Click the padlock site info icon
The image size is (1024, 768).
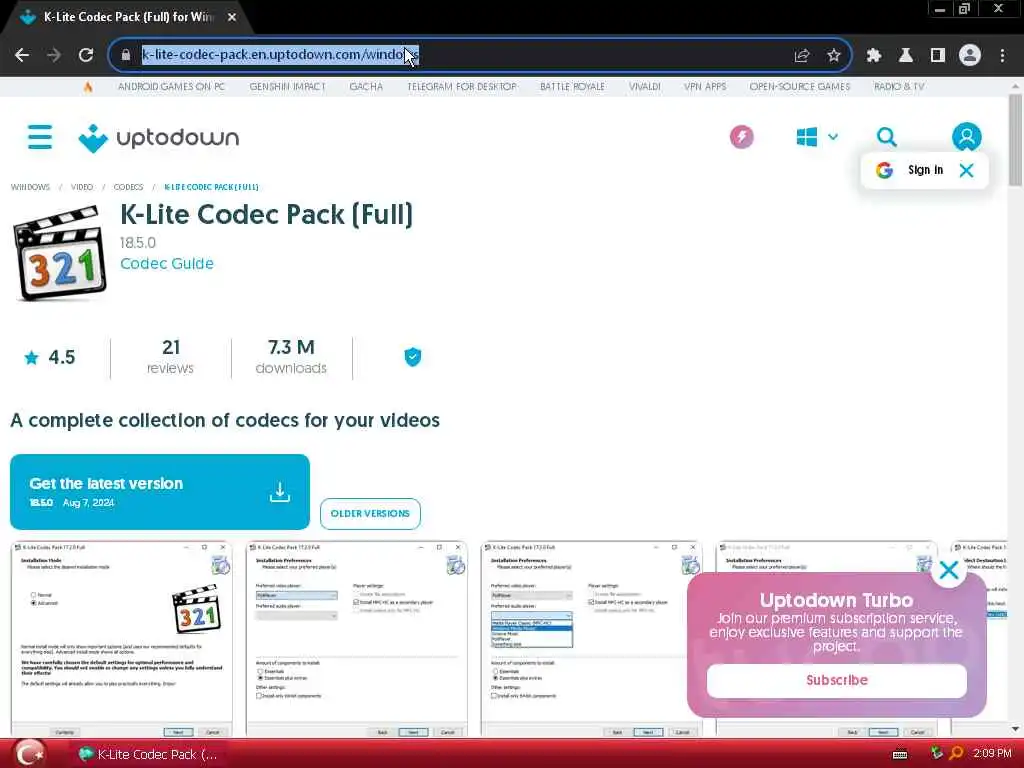pyautogui.click(x=126, y=55)
